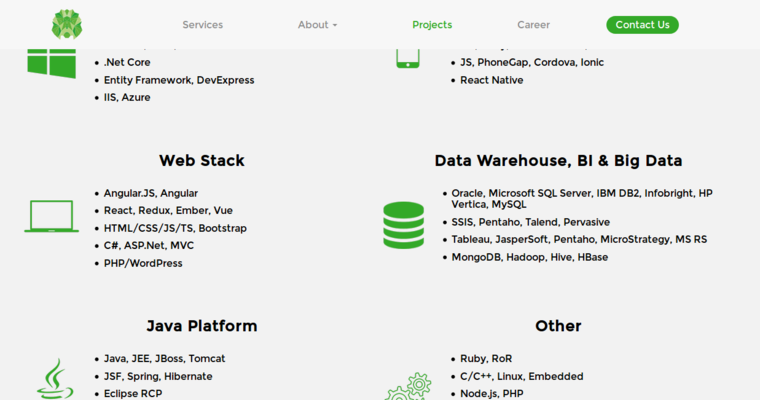Open the Career page link
The width and height of the screenshot is (760, 400).
click(533, 25)
